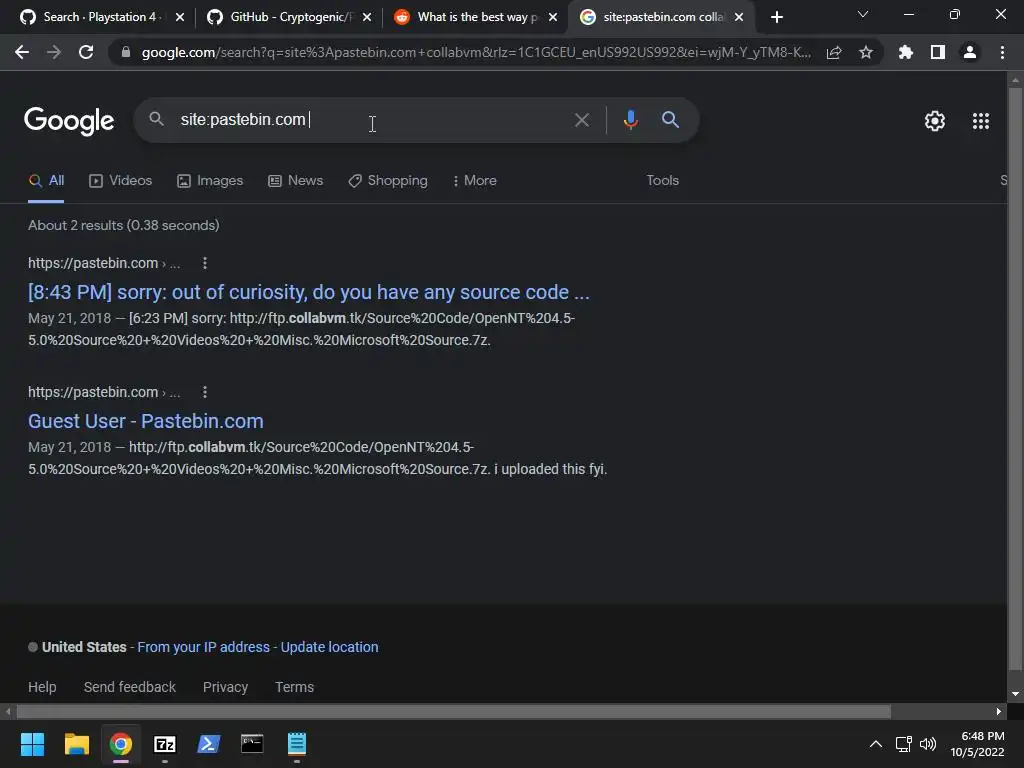Follow the From your IP address link
The width and height of the screenshot is (1024, 768).
pyautogui.click(x=204, y=647)
